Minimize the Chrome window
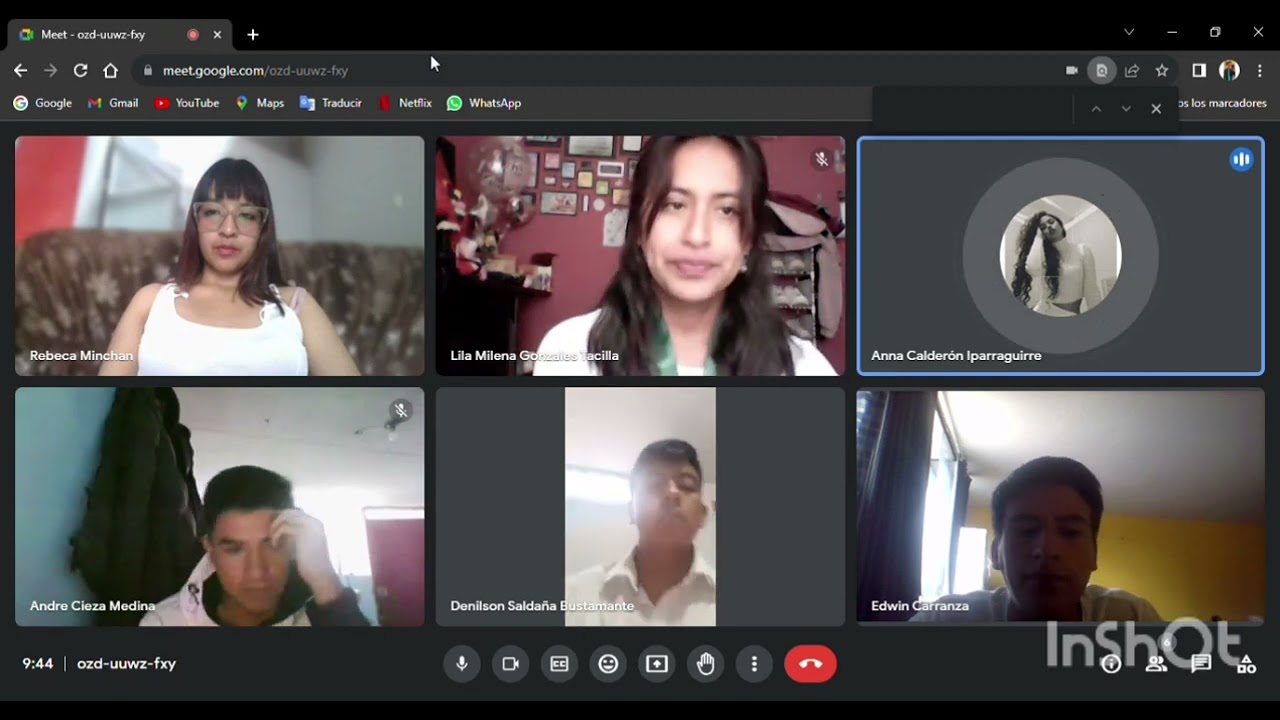 click(1172, 32)
